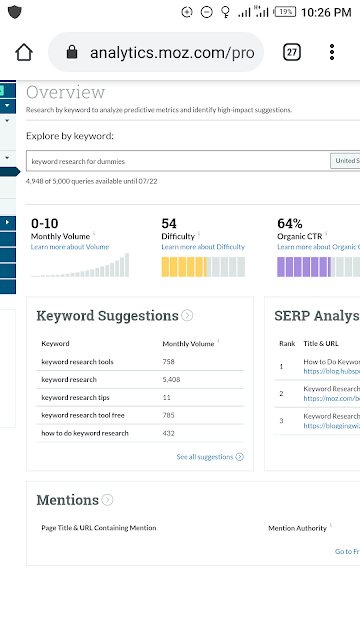
Task: Tap the browser home icon
Action: click(x=24, y=52)
